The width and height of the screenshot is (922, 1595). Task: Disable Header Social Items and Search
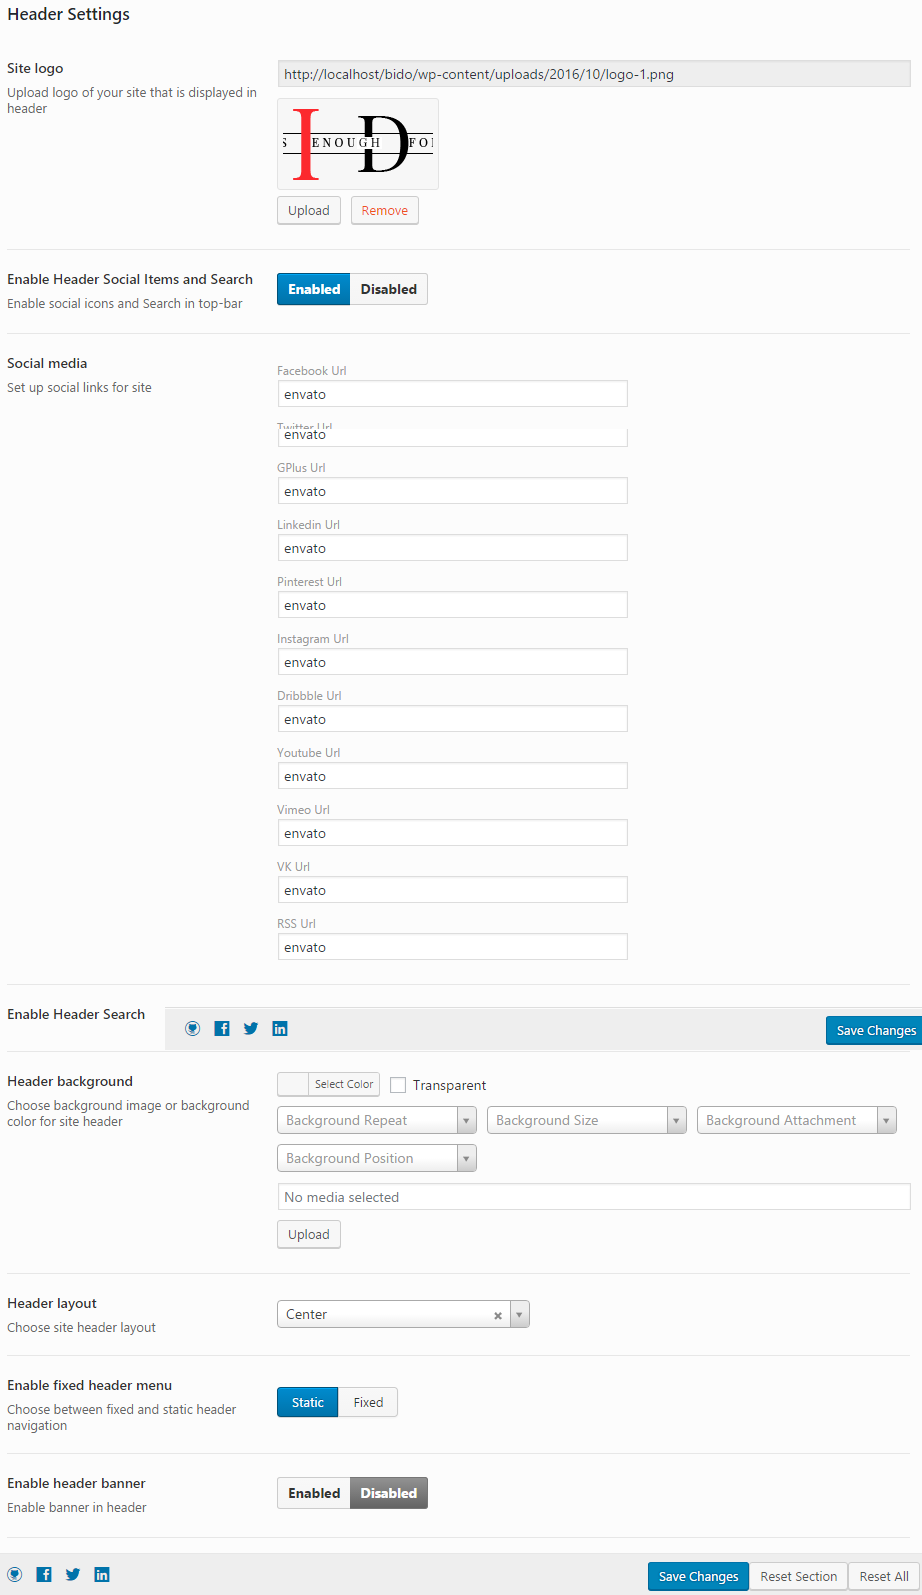[x=388, y=289]
